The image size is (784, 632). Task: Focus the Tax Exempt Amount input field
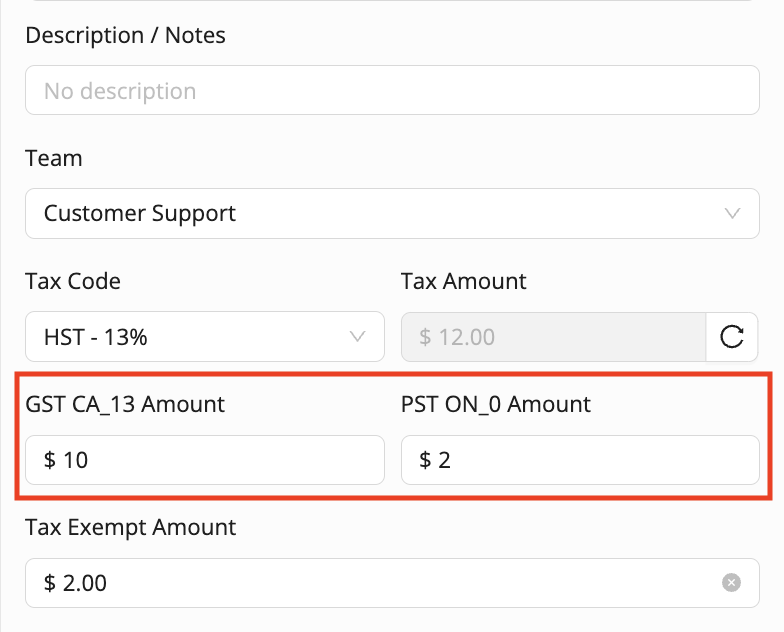370,583
